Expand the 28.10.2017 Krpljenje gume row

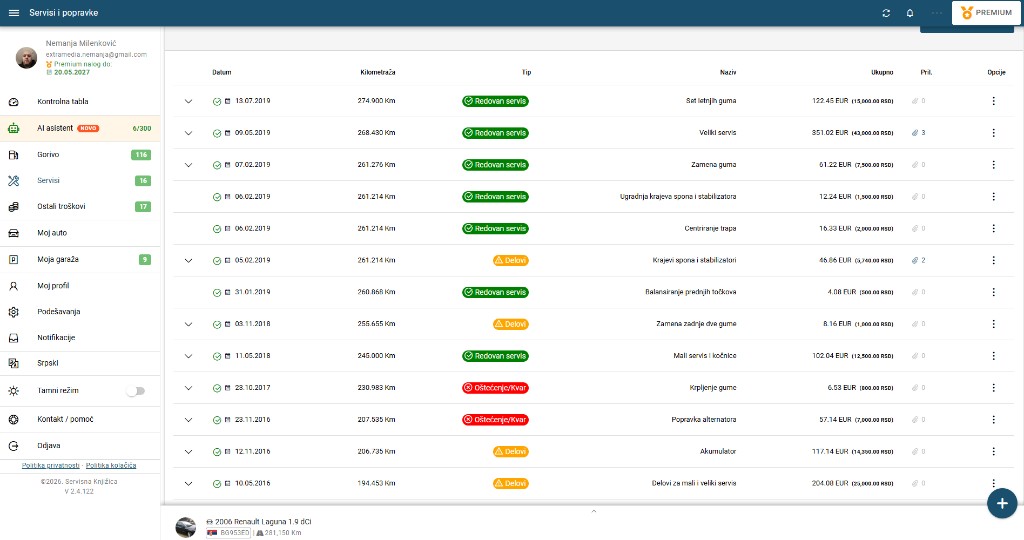pos(187,388)
